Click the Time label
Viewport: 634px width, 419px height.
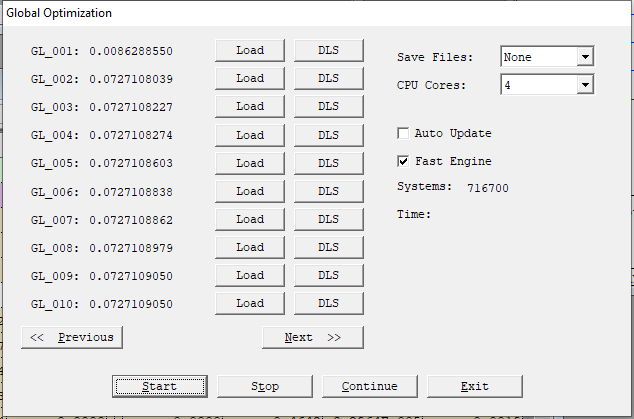point(414,214)
